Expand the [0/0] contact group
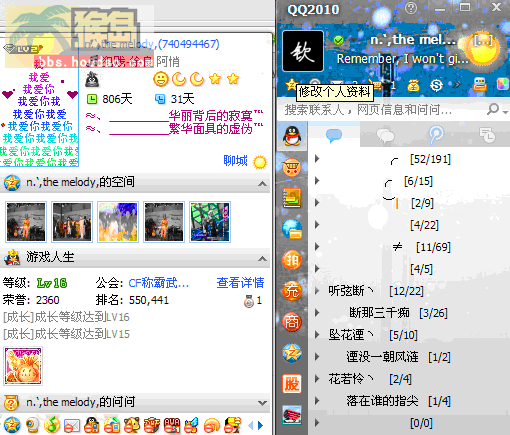The image size is (510, 435). tap(317, 423)
